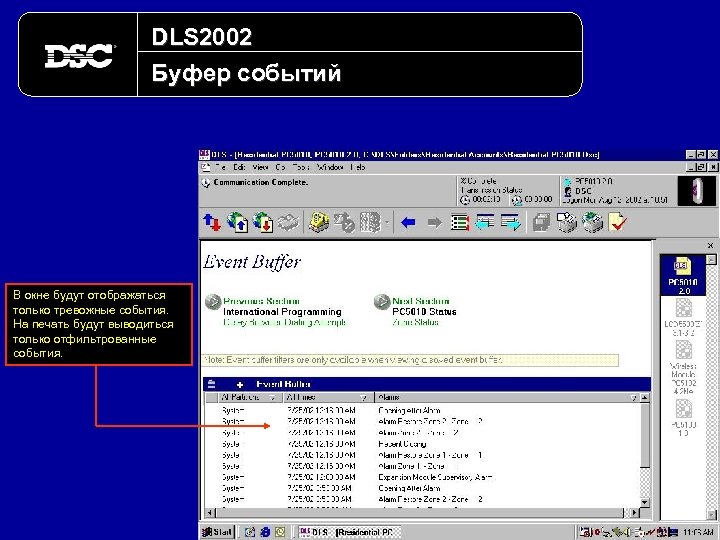Click the greyed disconnect toolbar icon
This screenshot has width=720, height=540.
point(344,223)
